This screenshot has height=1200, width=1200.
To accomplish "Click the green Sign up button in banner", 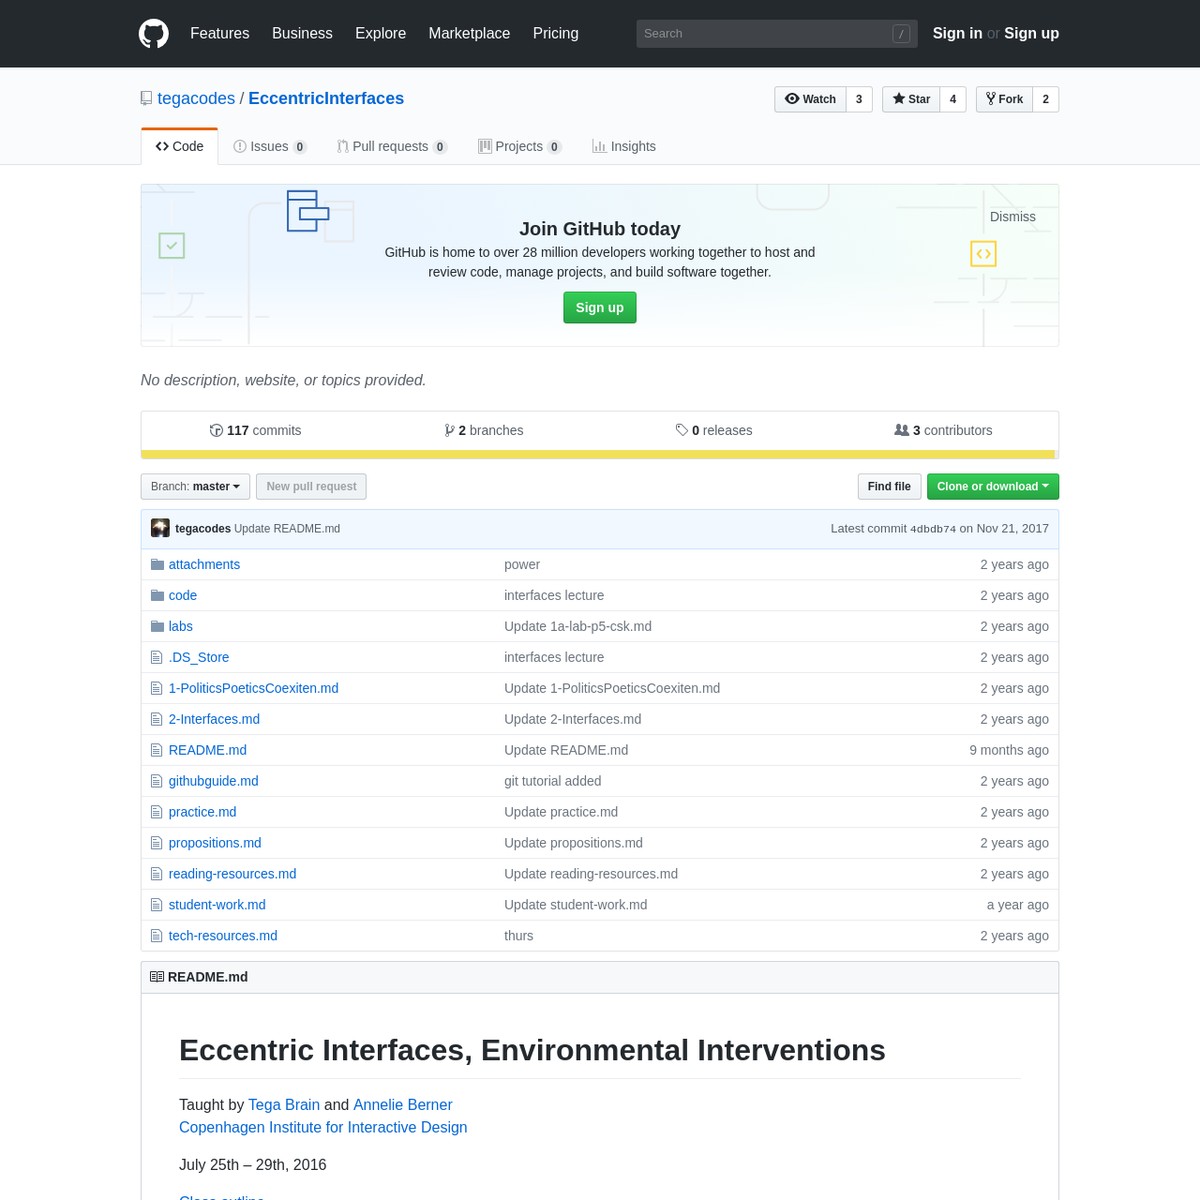I will click(x=600, y=307).
